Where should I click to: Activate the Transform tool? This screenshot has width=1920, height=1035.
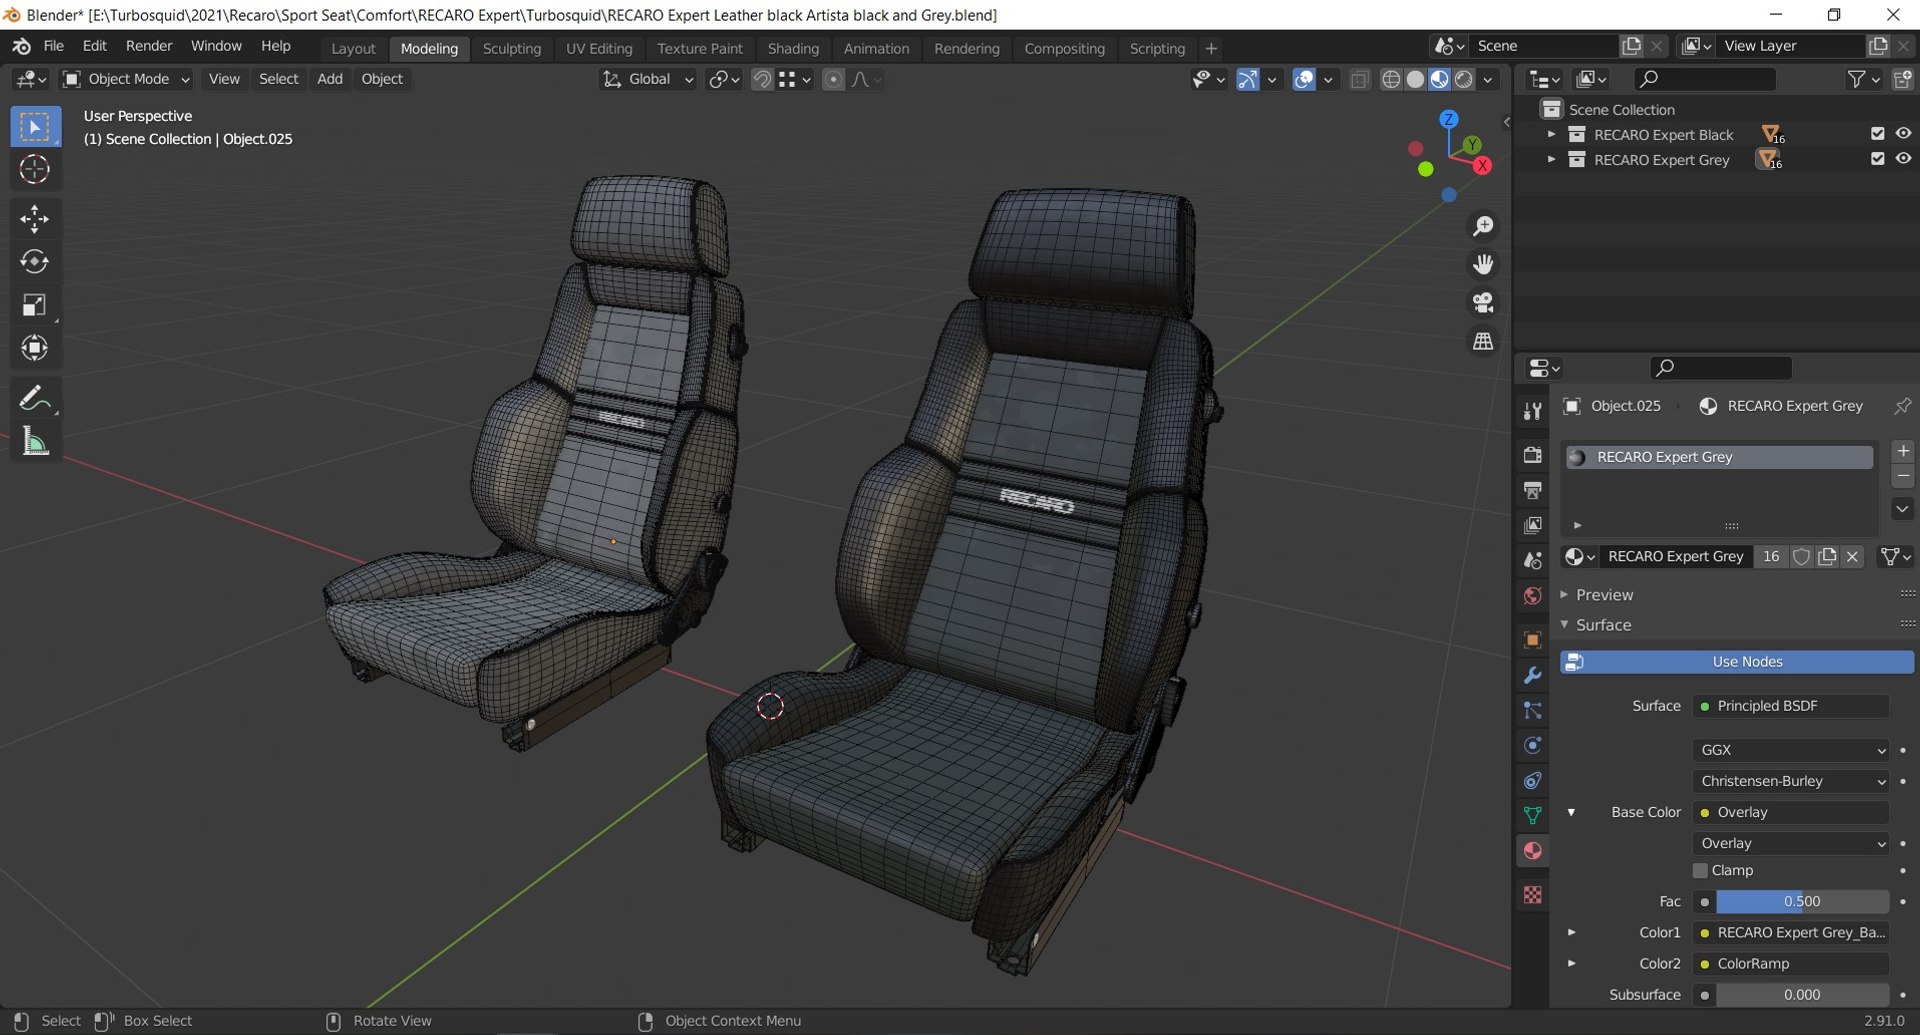[35, 348]
